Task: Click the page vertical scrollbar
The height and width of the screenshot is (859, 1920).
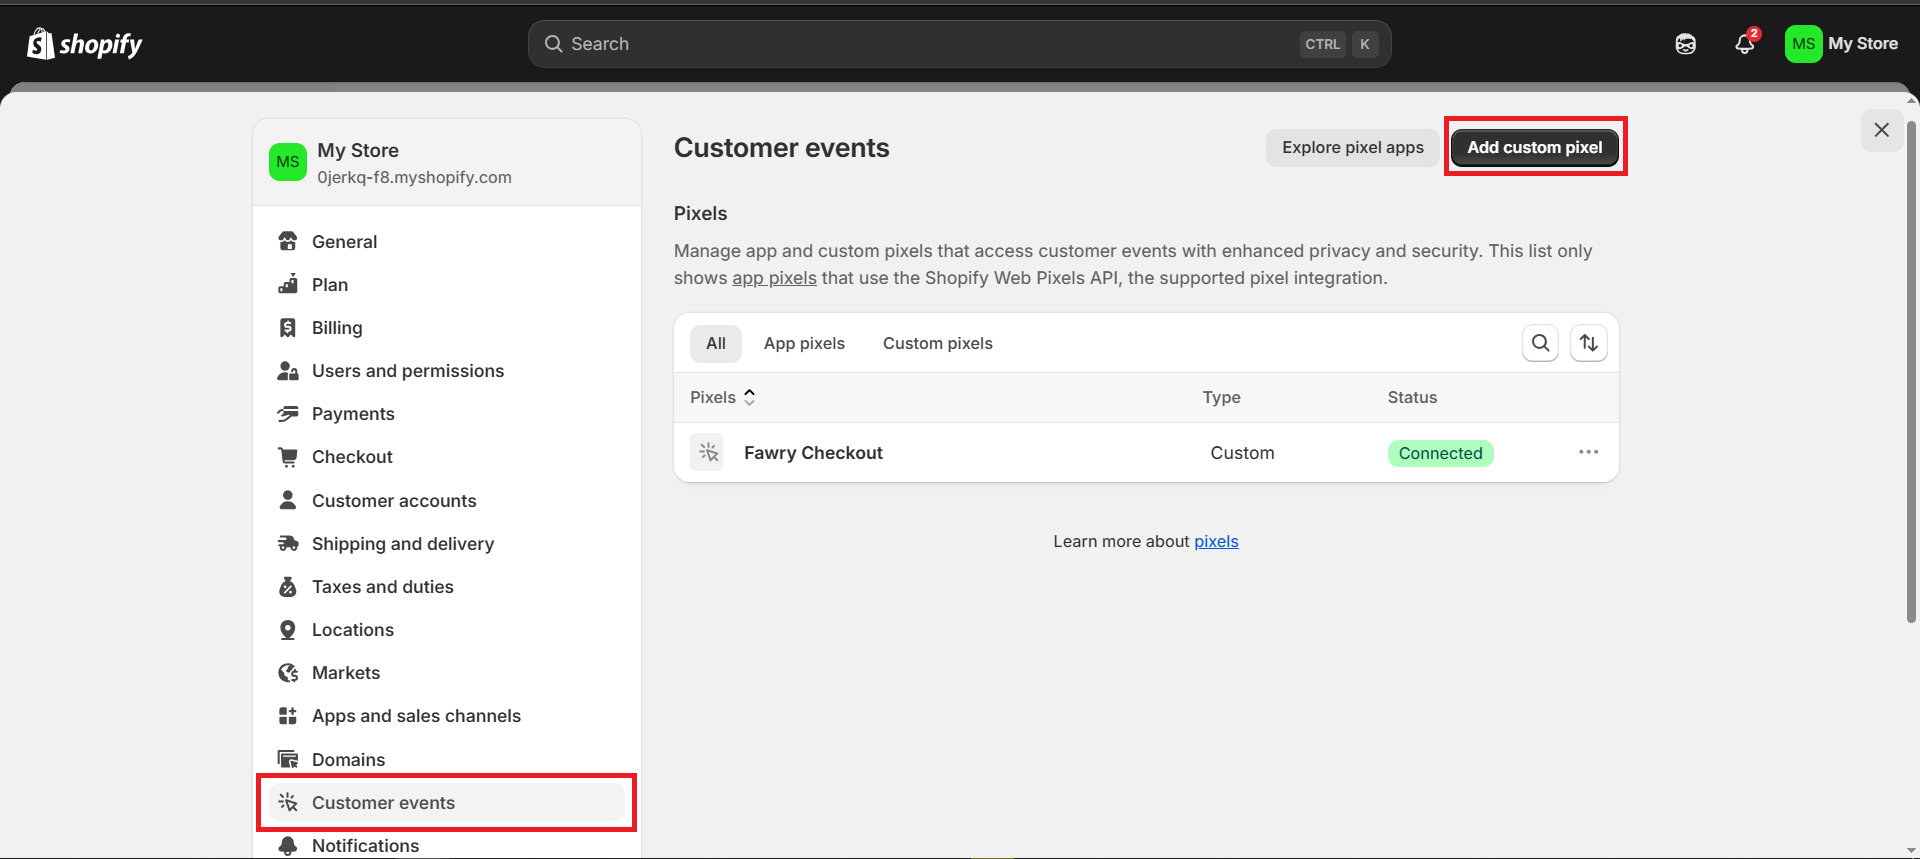Action: click(1912, 370)
